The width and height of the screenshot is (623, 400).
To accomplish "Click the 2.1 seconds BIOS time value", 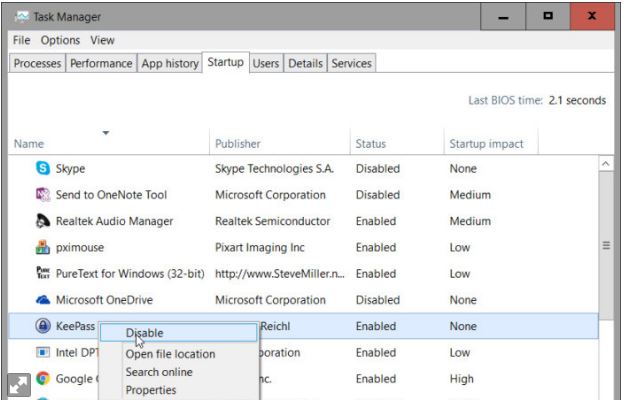I will tap(577, 100).
